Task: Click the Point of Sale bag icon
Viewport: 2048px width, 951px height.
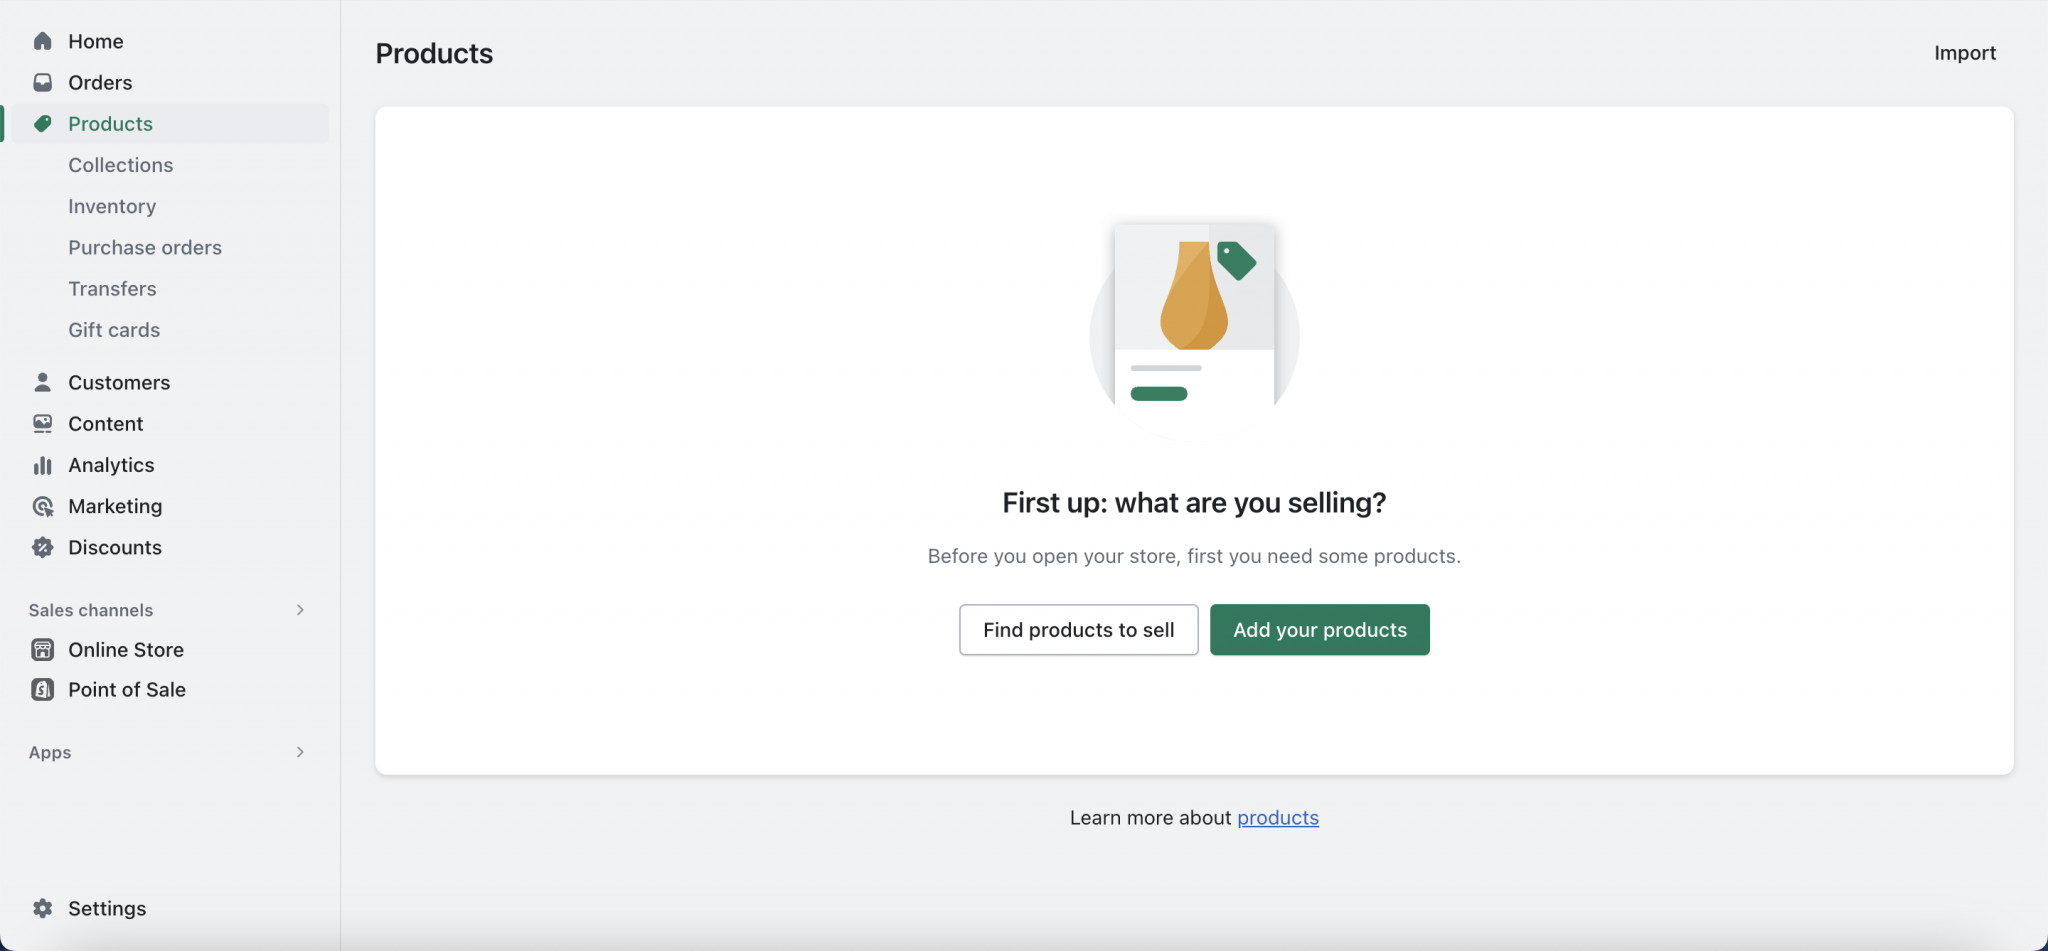Action: 42,690
